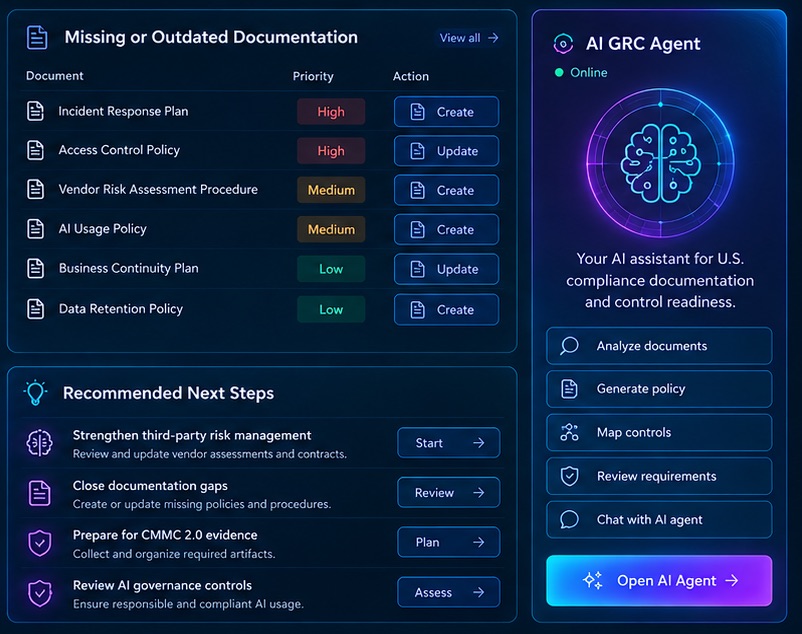Open the View all documentation link
Screen dimensions: 802x634
(469, 38)
